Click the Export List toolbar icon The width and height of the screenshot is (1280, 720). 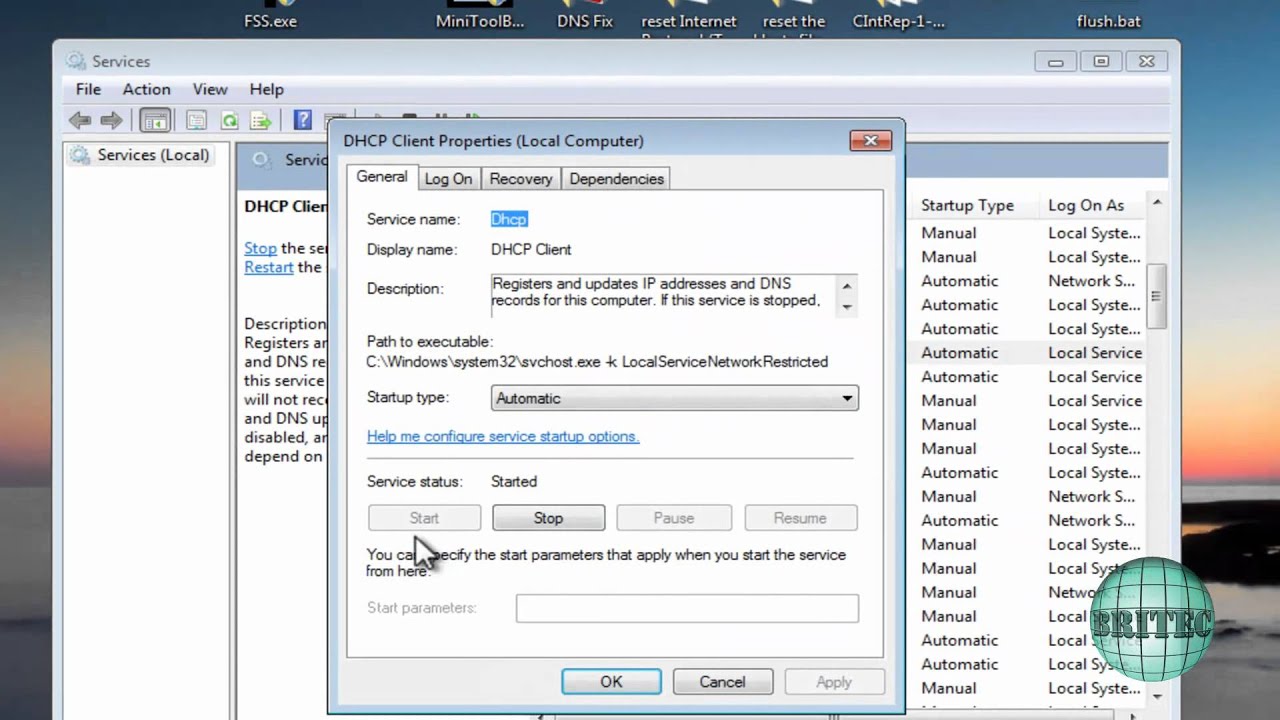coord(261,121)
